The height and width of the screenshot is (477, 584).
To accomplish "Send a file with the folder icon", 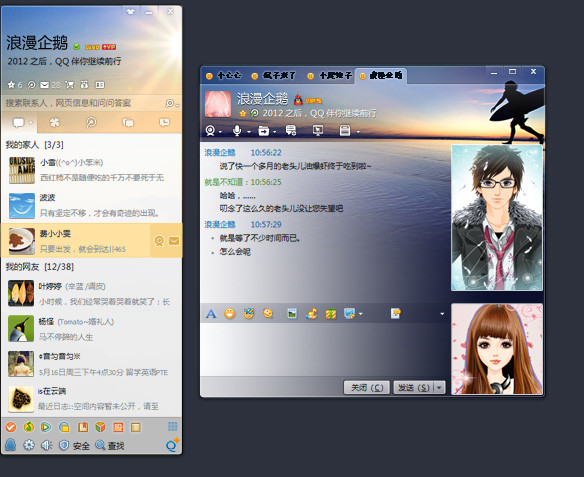I will pyautogui.click(x=264, y=131).
